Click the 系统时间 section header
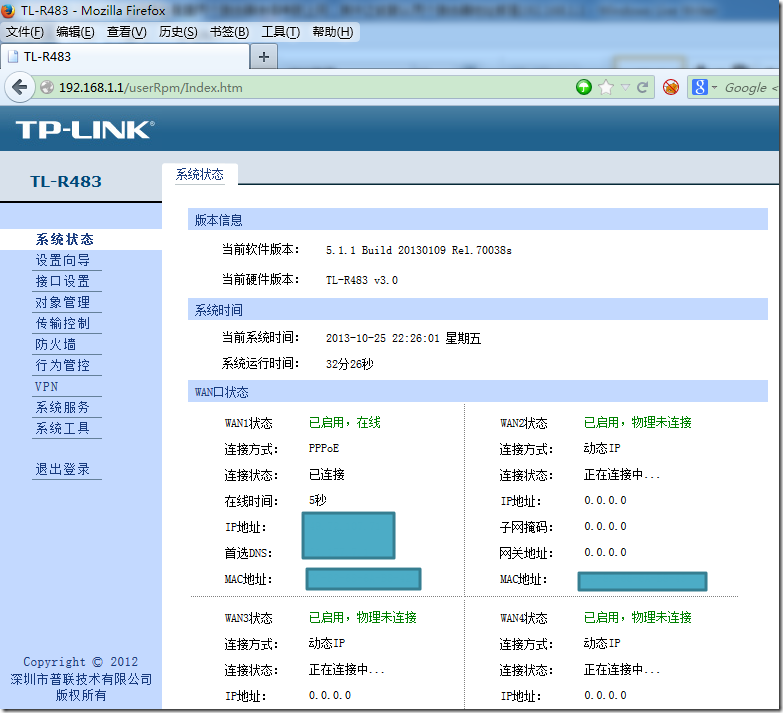 click(477, 310)
